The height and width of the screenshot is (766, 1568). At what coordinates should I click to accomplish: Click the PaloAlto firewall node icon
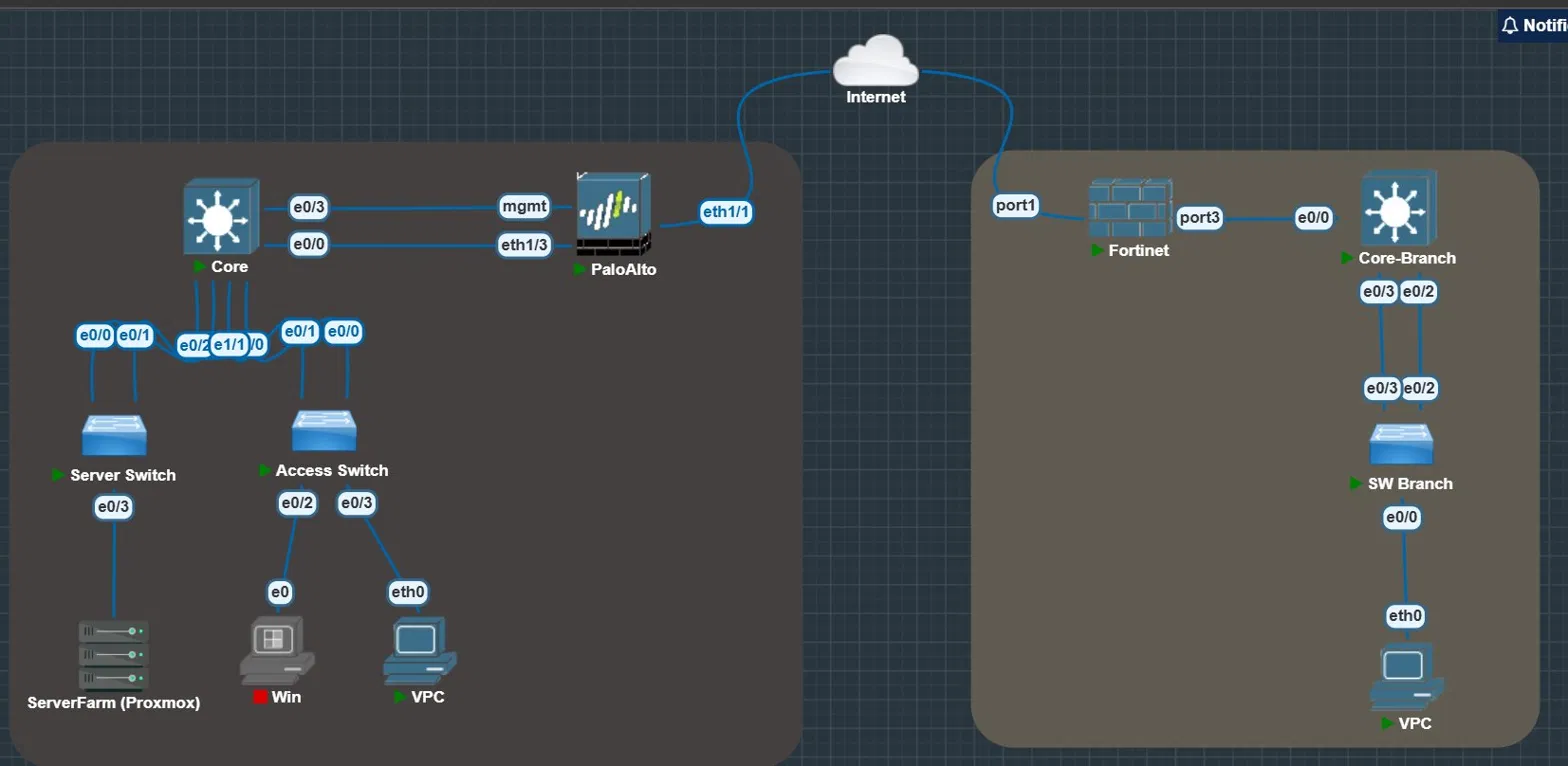614,214
